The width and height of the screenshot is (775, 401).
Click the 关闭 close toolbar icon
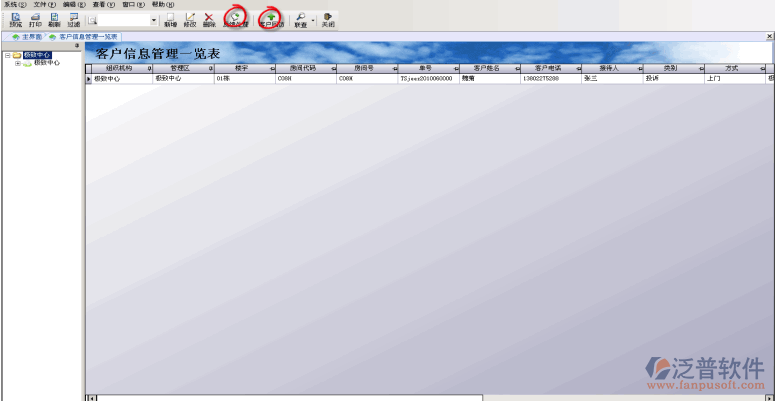(x=328, y=20)
